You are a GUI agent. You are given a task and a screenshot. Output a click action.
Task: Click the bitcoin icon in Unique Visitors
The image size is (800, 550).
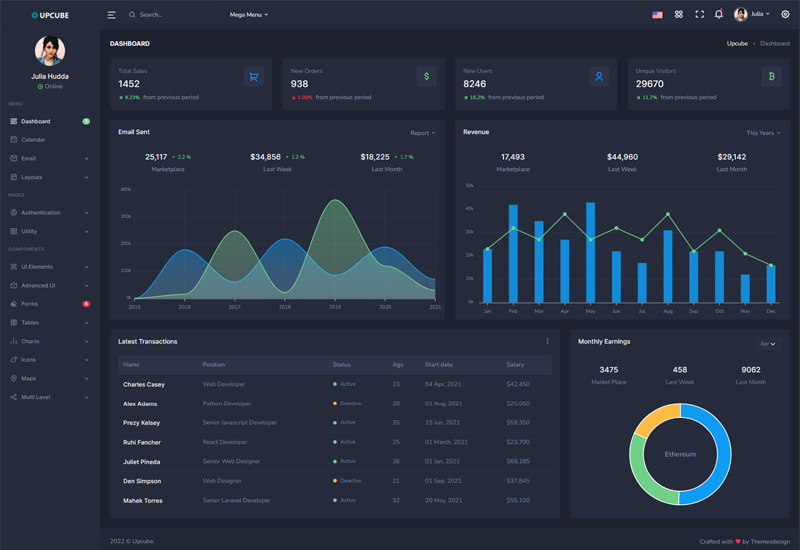(x=771, y=76)
